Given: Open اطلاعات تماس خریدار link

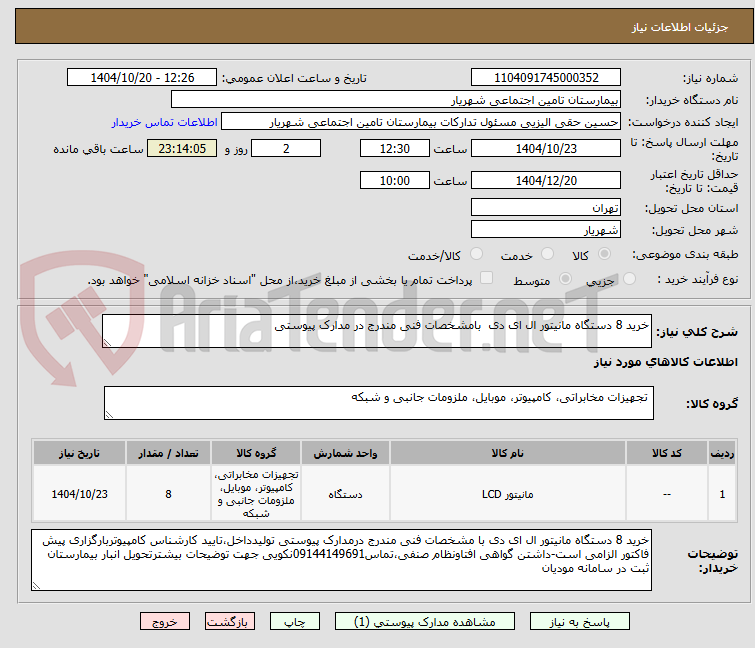Looking at the screenshot, I should coord(165,122).
